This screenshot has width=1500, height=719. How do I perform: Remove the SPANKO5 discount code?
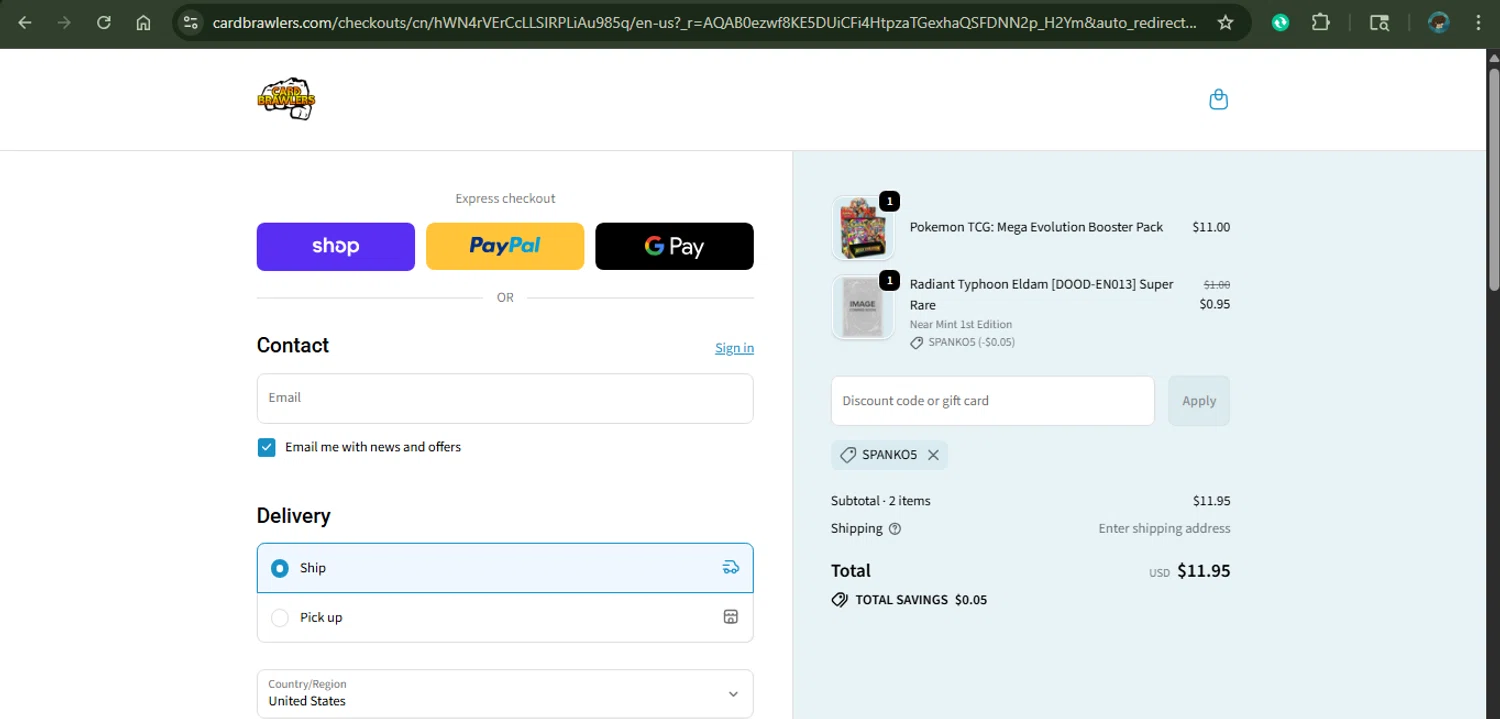[x=933, y=455]
